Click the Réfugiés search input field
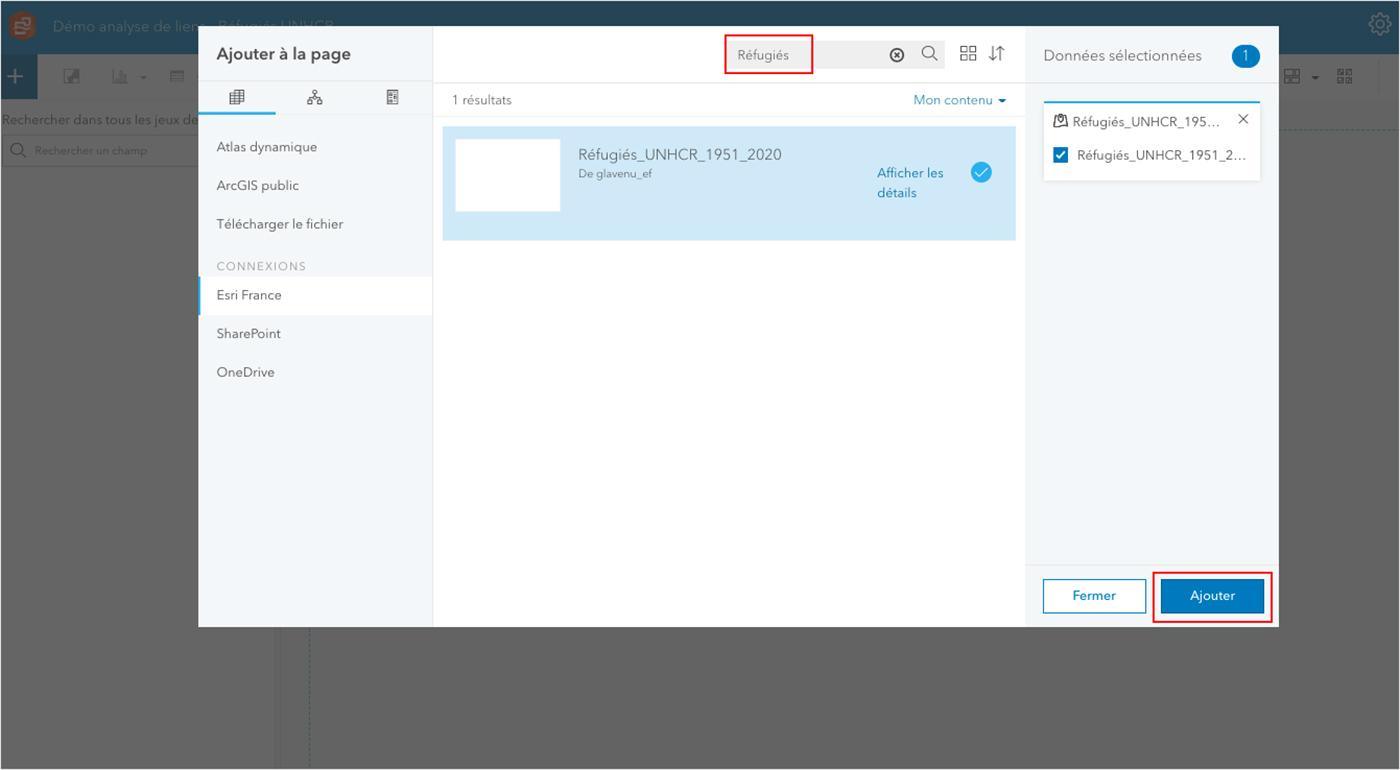1400x770 pixels. (806, 55)
